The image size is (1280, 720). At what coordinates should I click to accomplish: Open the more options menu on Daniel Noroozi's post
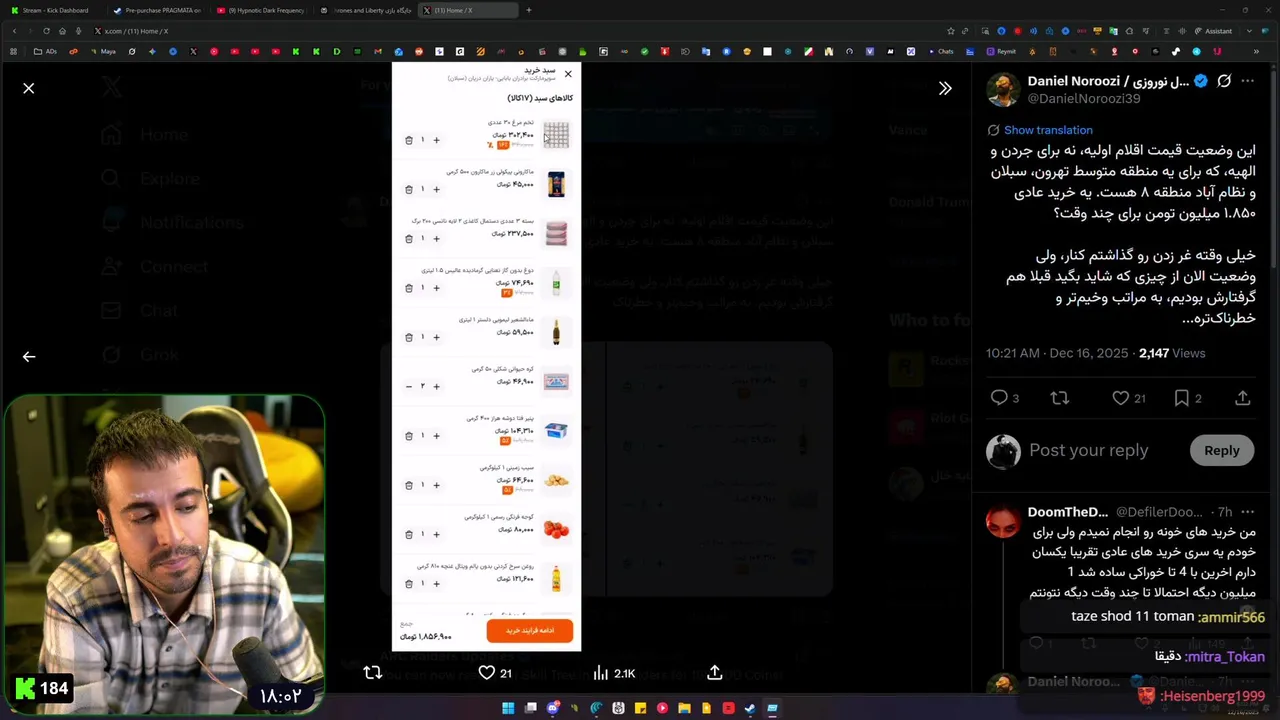tap(1247, 81)
